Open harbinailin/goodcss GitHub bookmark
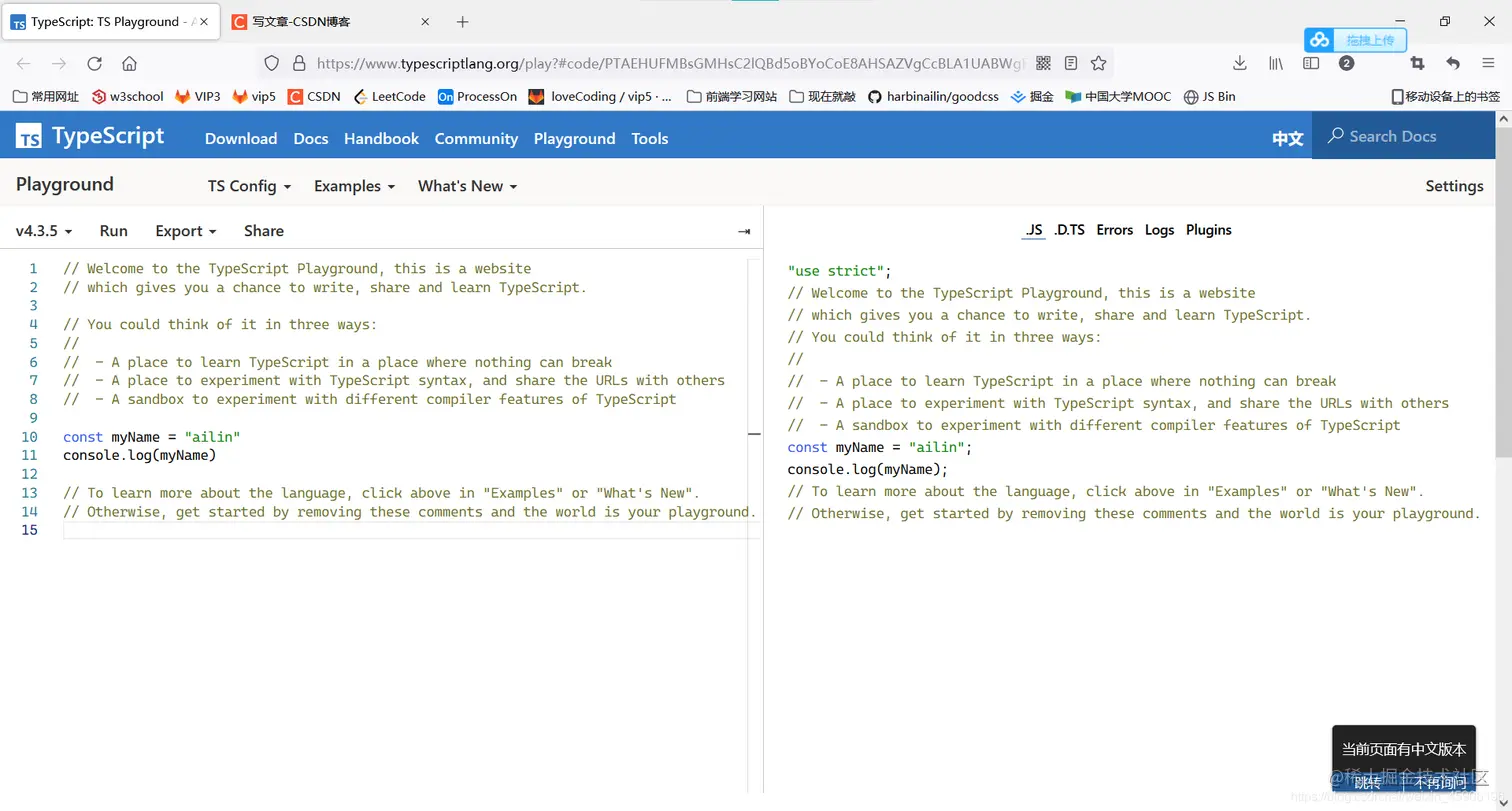This screenshot has width=1512, height=811. point(934,97)
